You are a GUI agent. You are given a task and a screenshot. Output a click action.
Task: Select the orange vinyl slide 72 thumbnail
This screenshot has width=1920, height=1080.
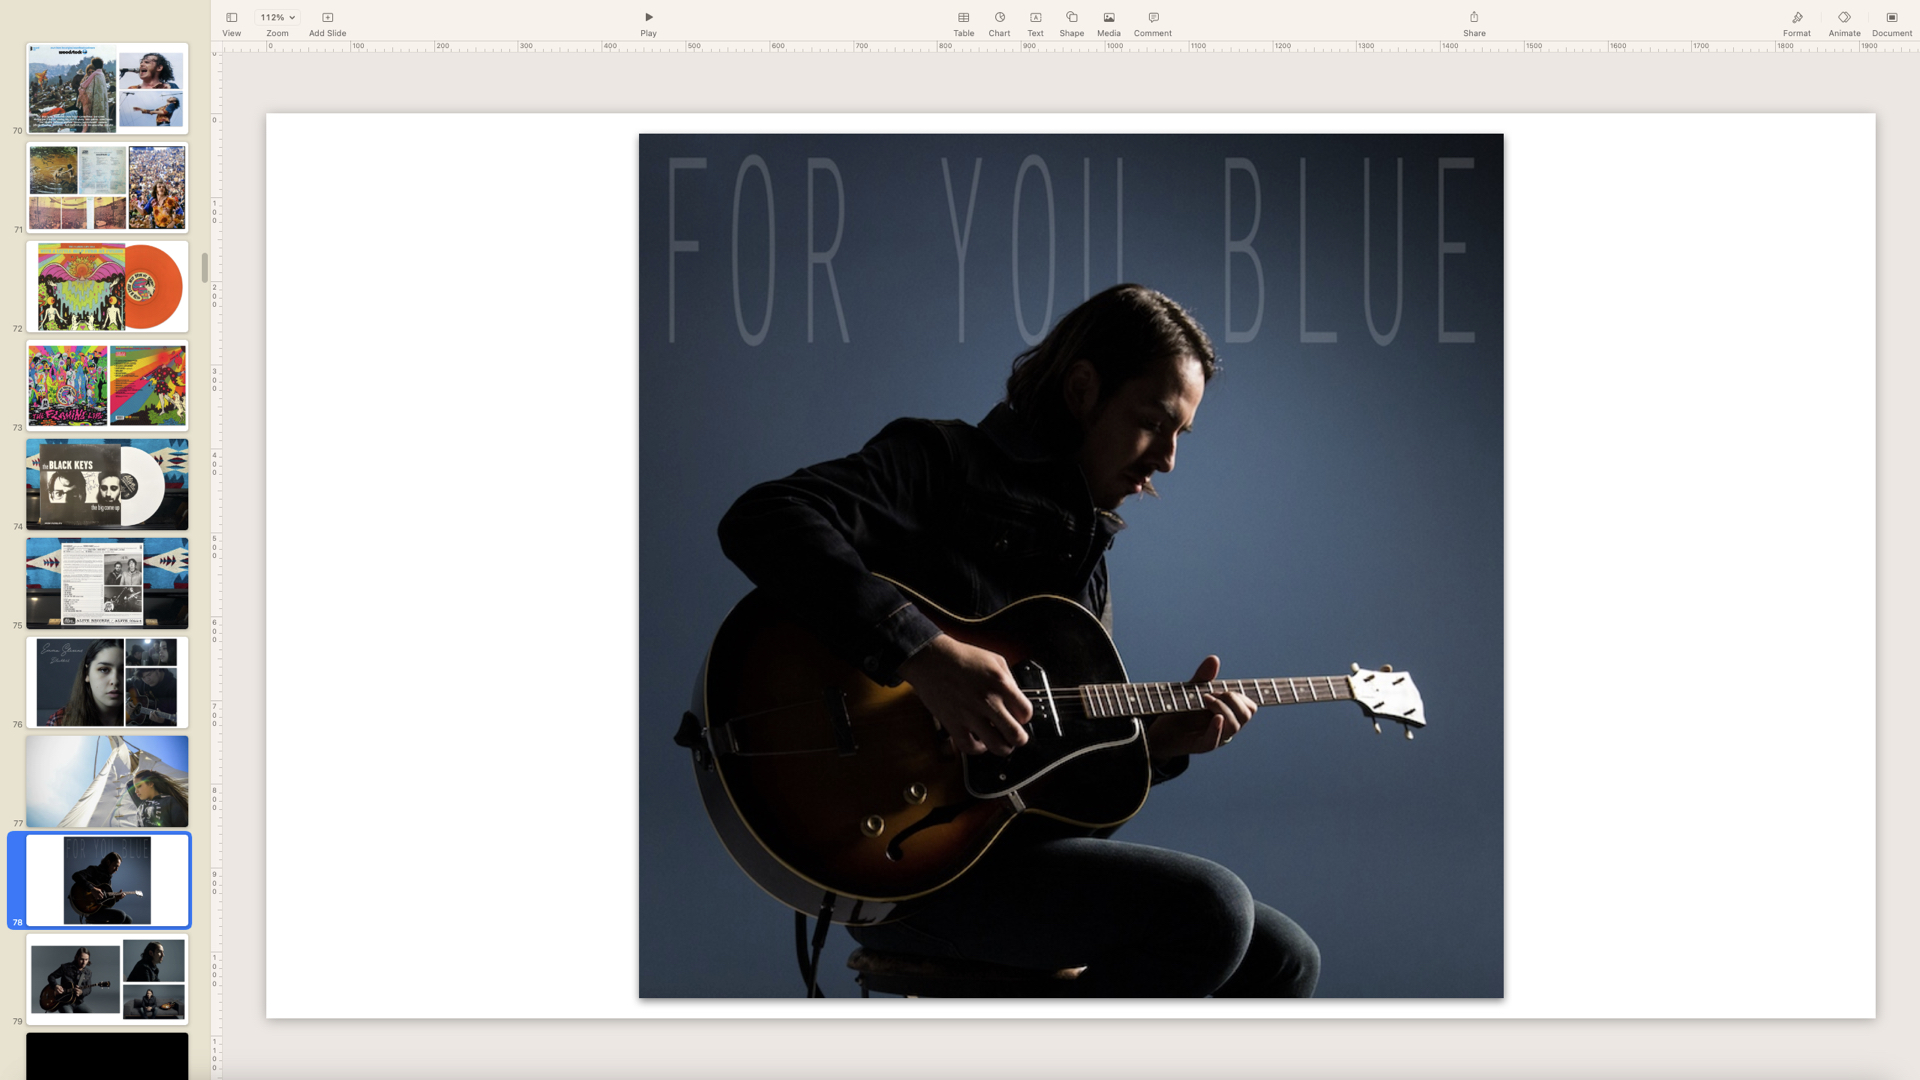point(107,286)
